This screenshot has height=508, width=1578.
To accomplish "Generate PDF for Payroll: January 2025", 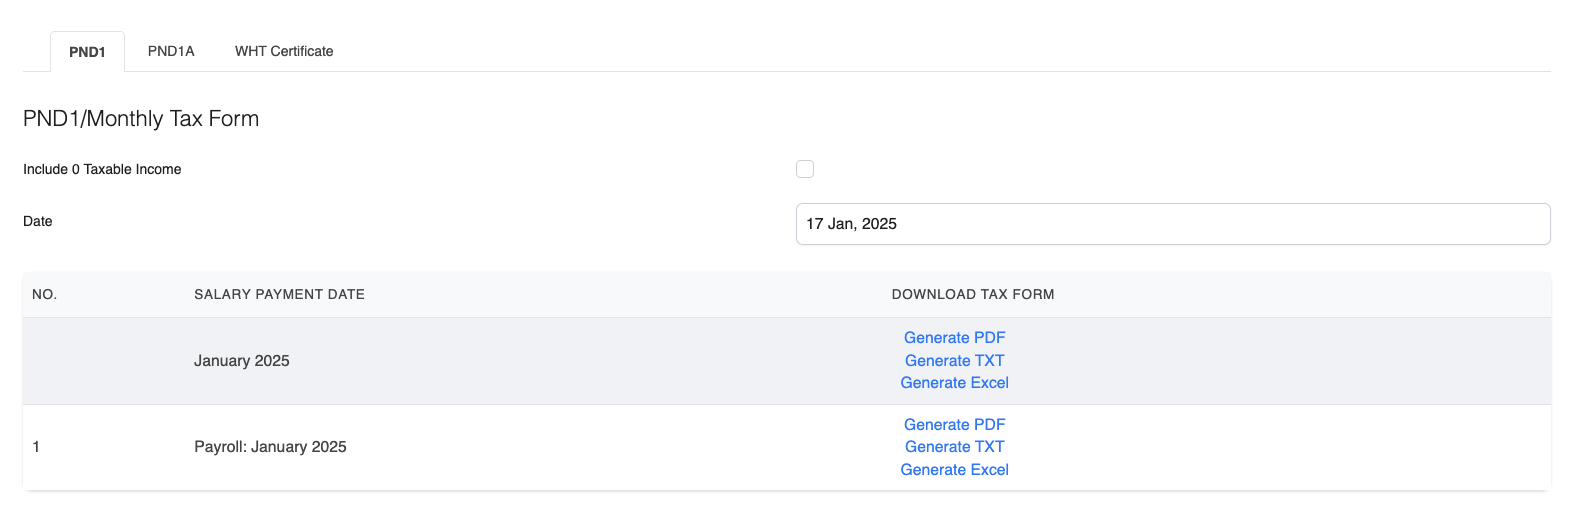I will pyautogui.click(x=954, y=425).
